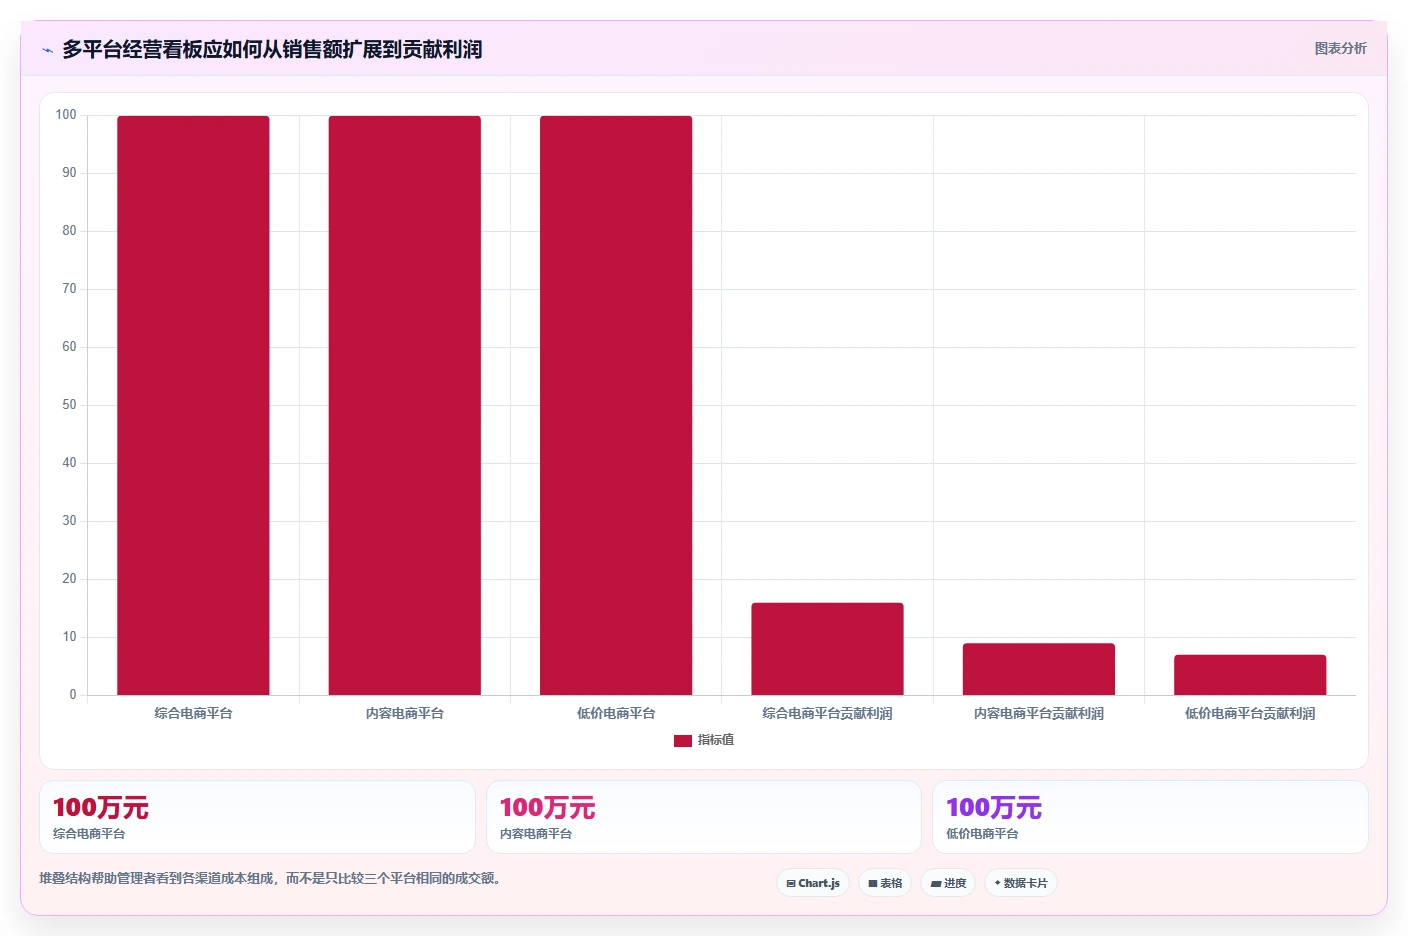Click x-axis label 综合电商平台贡献利润
The height and width of the screenshot is (936, 1408).
[827, 713]
